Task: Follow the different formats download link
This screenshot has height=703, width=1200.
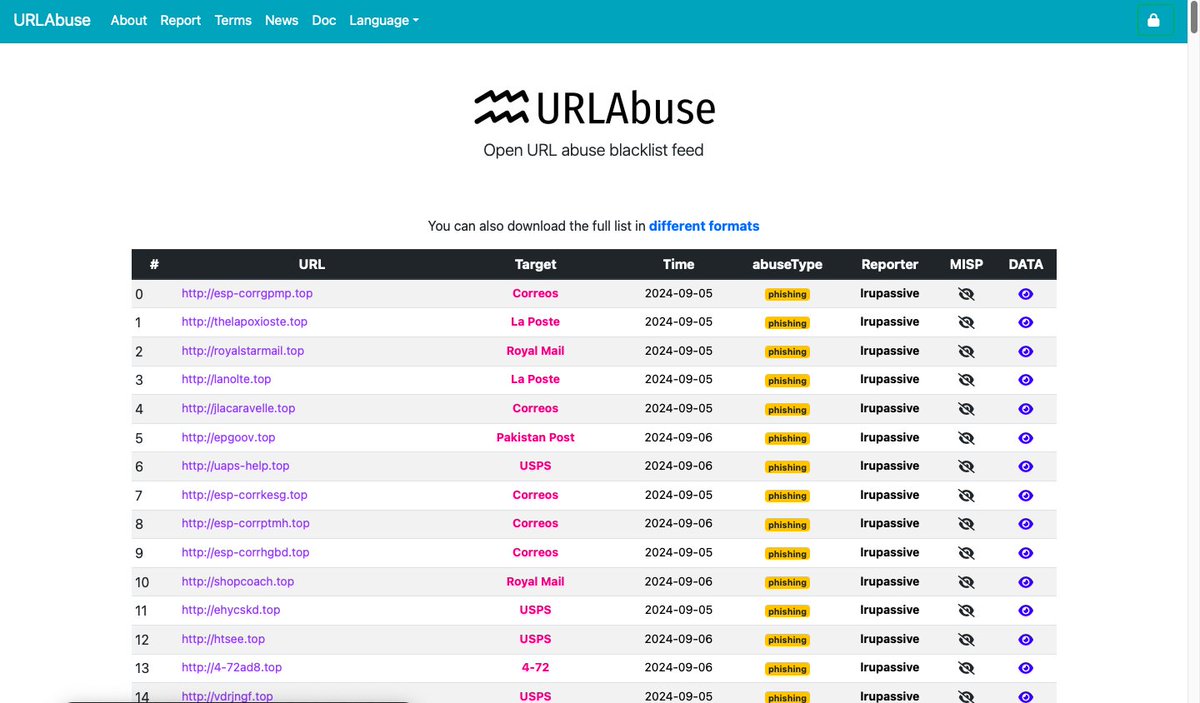Action: pyautogui.click(x=704, y=226)
